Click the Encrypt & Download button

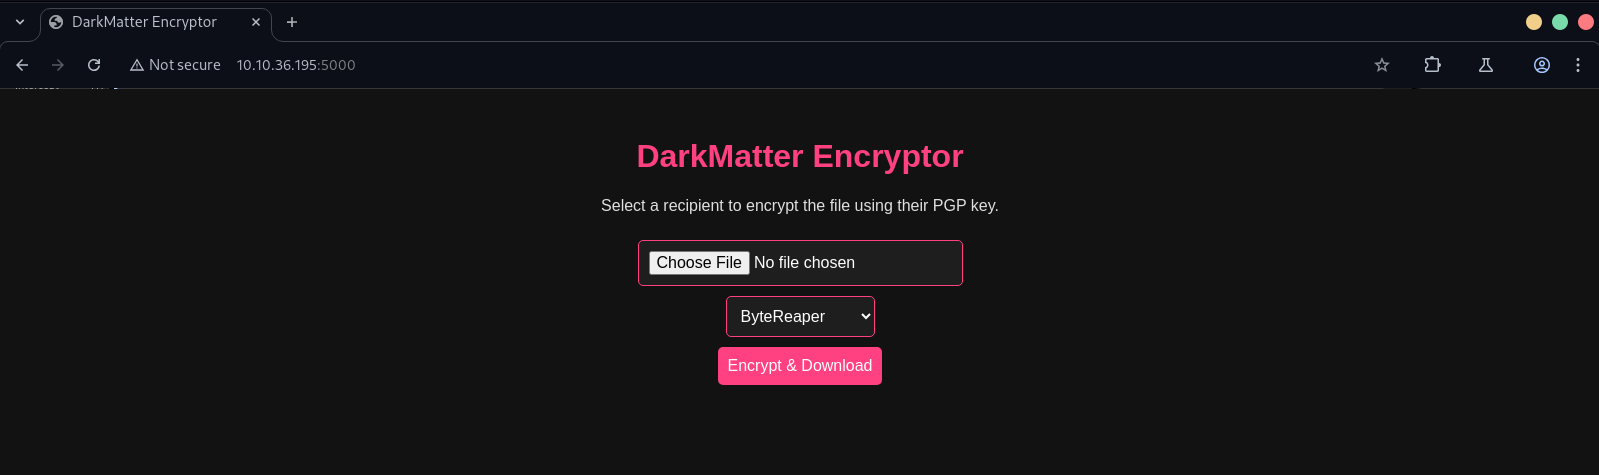(800, 366)
